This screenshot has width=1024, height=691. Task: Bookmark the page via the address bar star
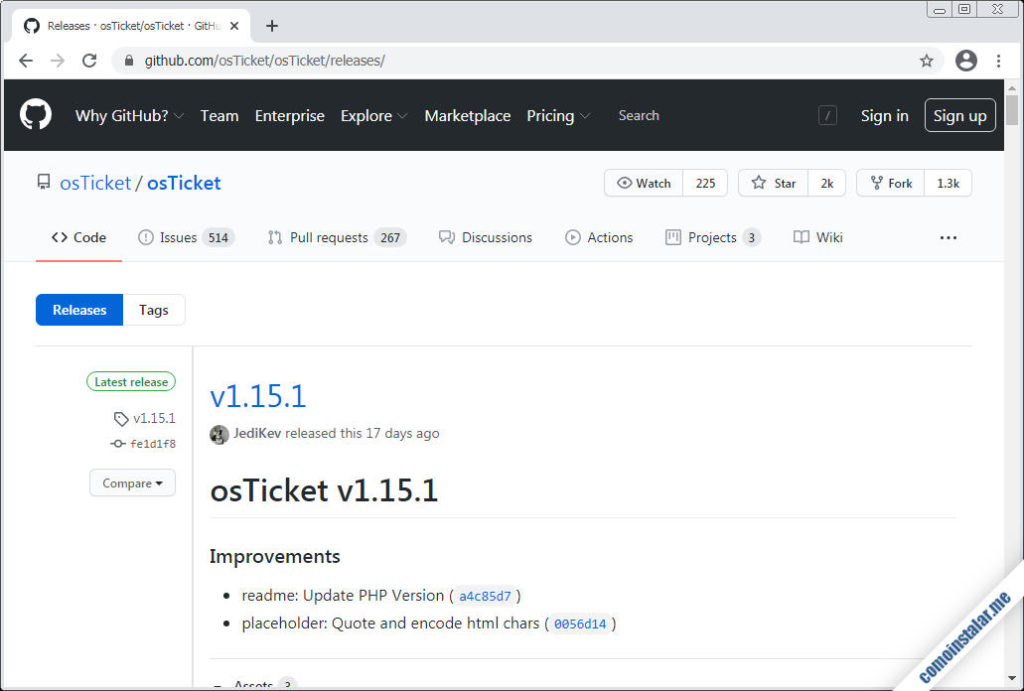[x=927, y=60]
